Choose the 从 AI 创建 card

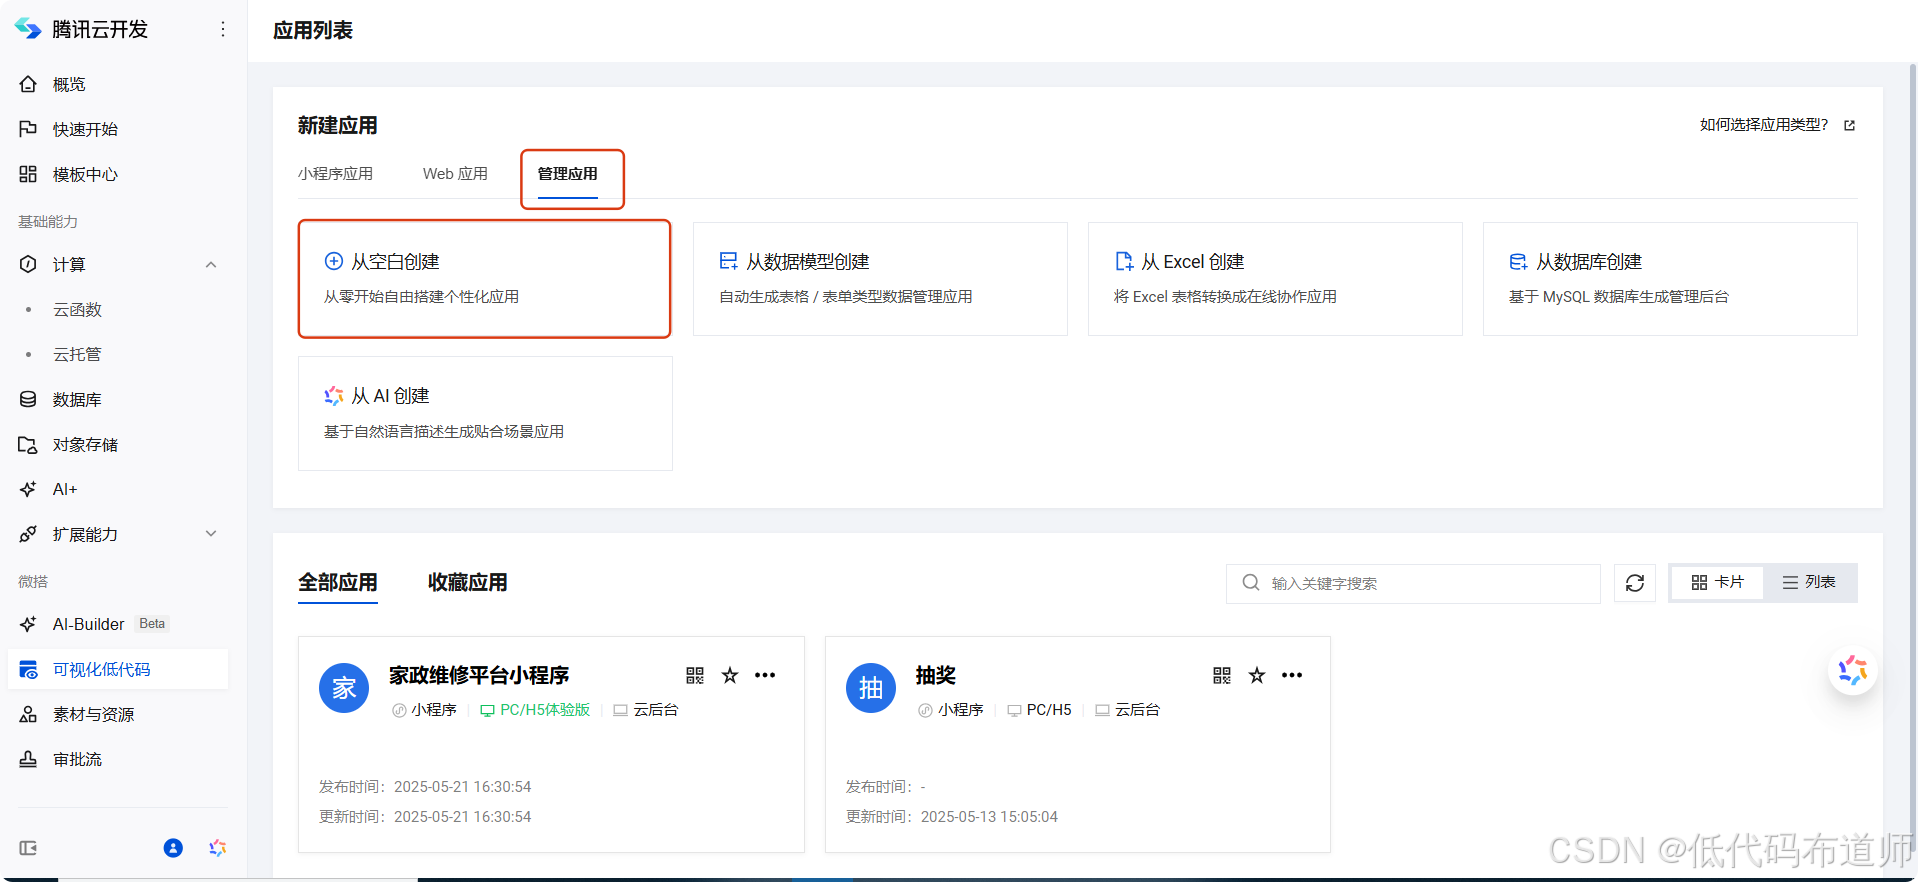(x=485, y=414)
